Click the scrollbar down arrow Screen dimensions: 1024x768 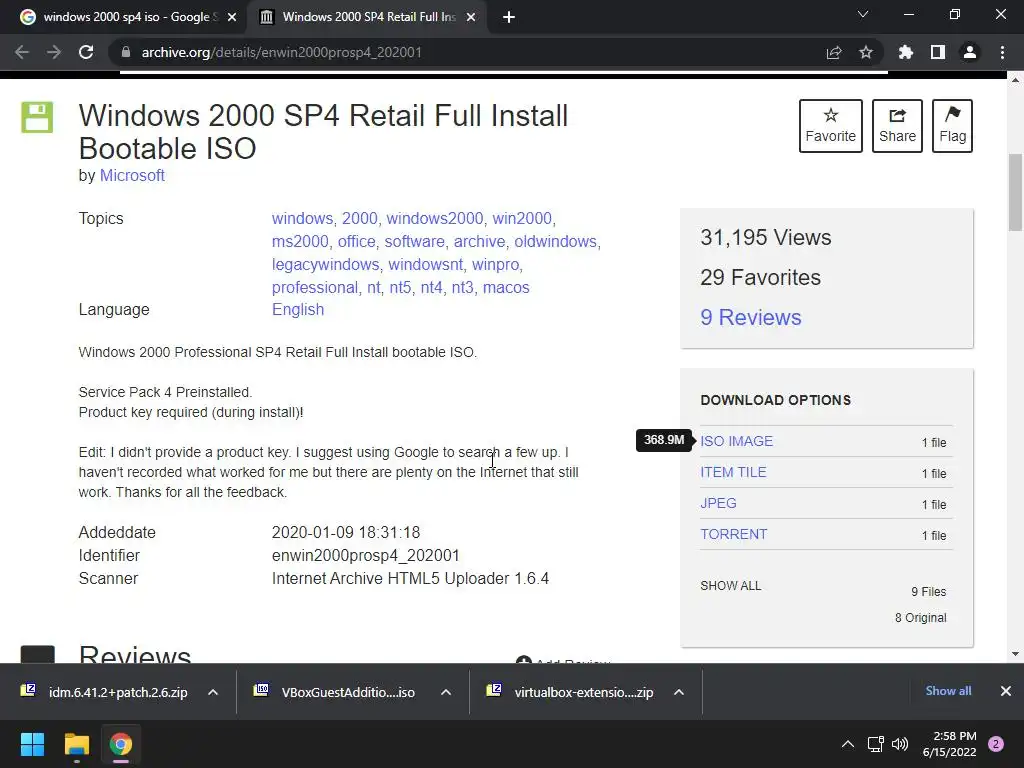(1015, 654)
